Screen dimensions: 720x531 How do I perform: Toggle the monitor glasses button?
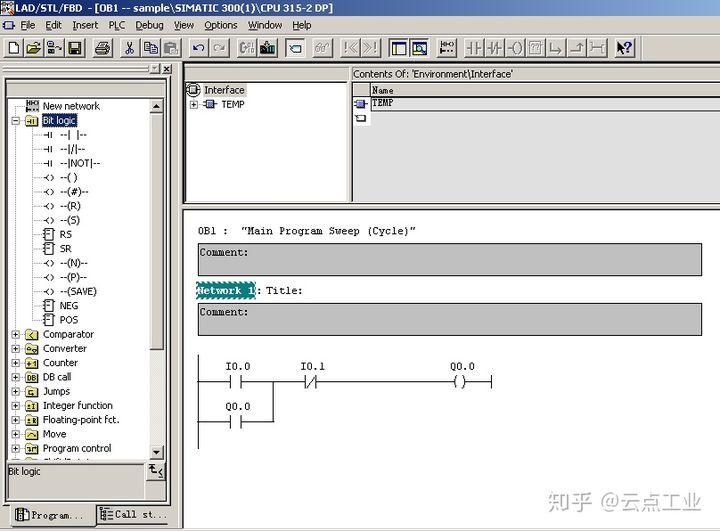point(322,47)
